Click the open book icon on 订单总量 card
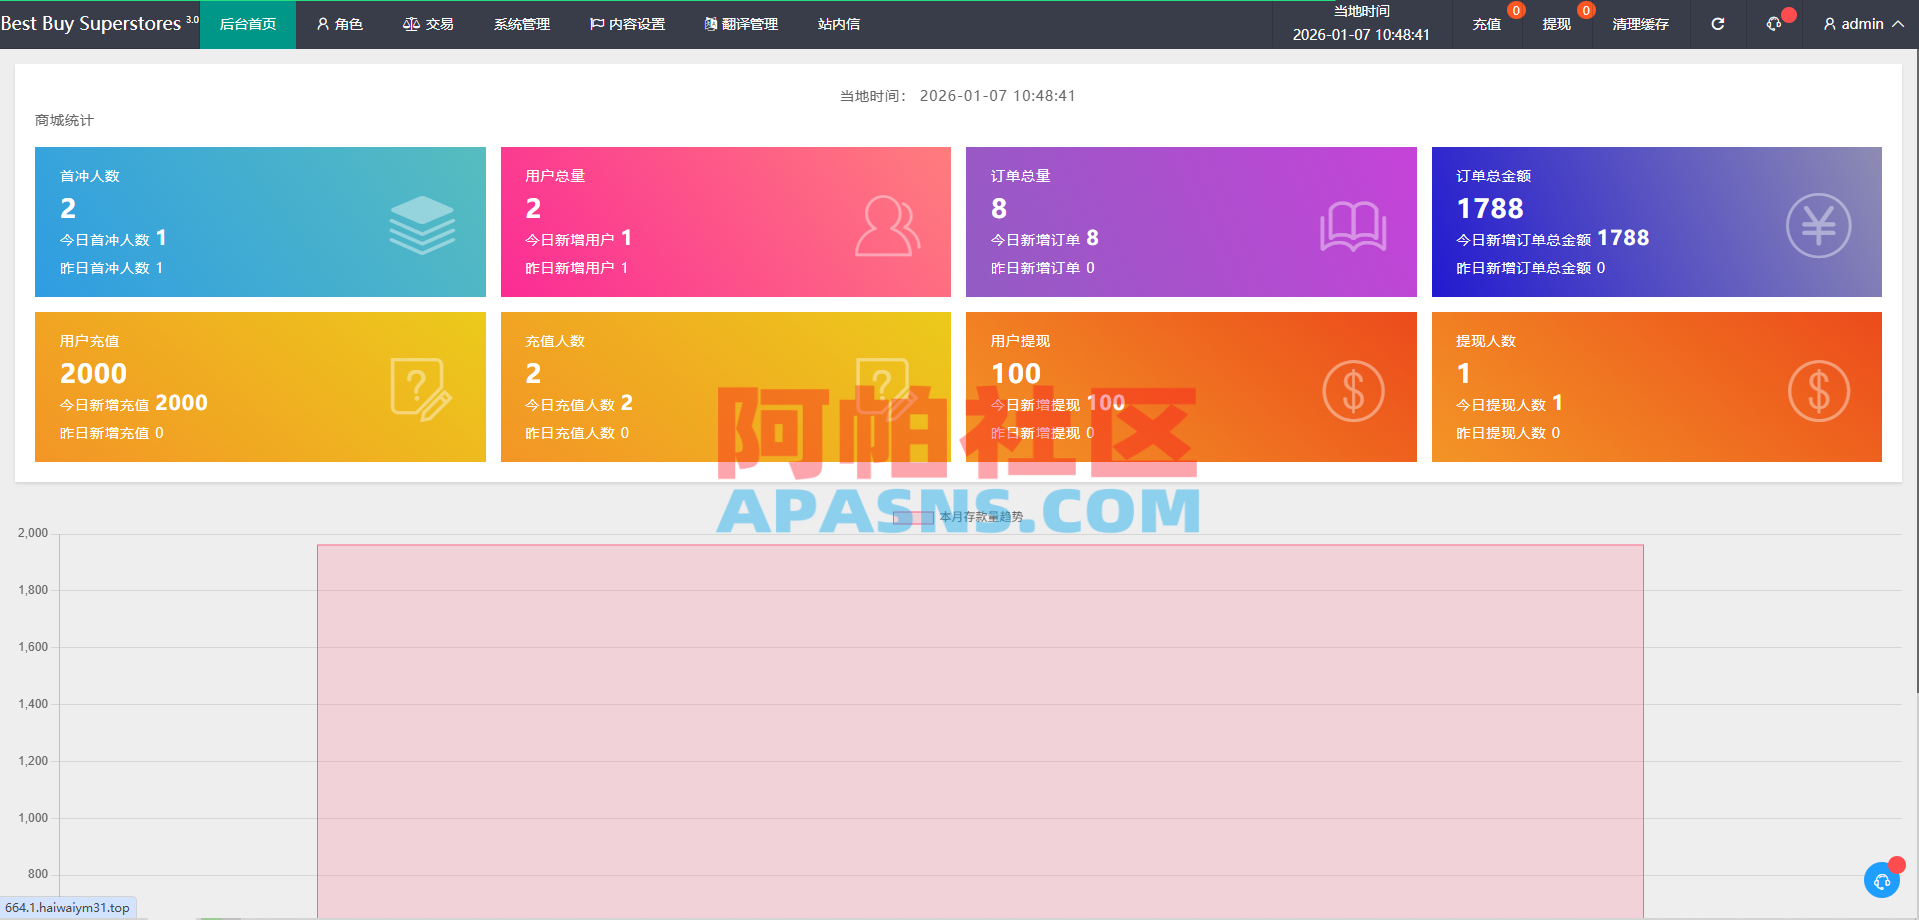 coord(1353,226)
